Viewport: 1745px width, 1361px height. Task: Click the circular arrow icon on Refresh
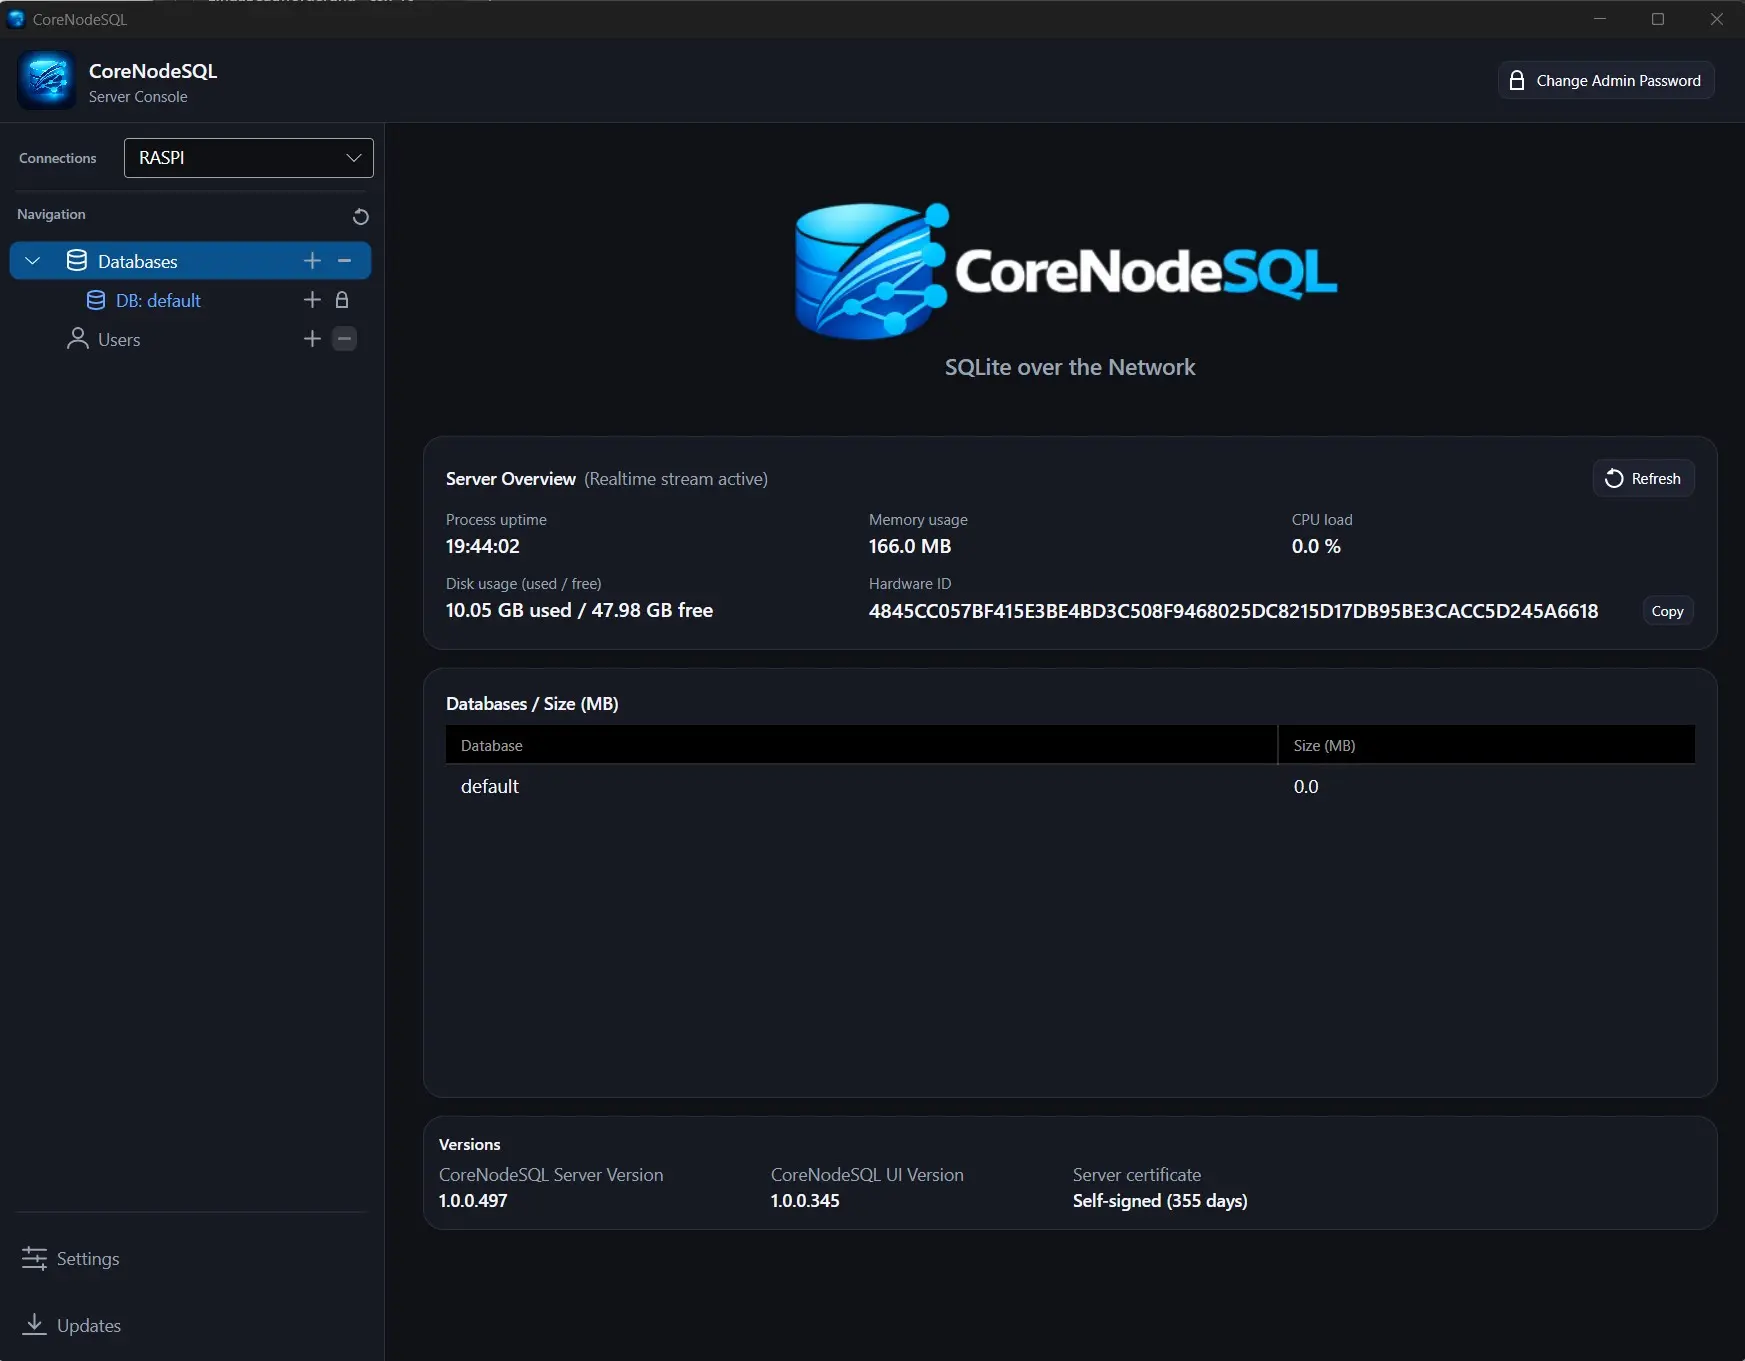click(1614, 479)
